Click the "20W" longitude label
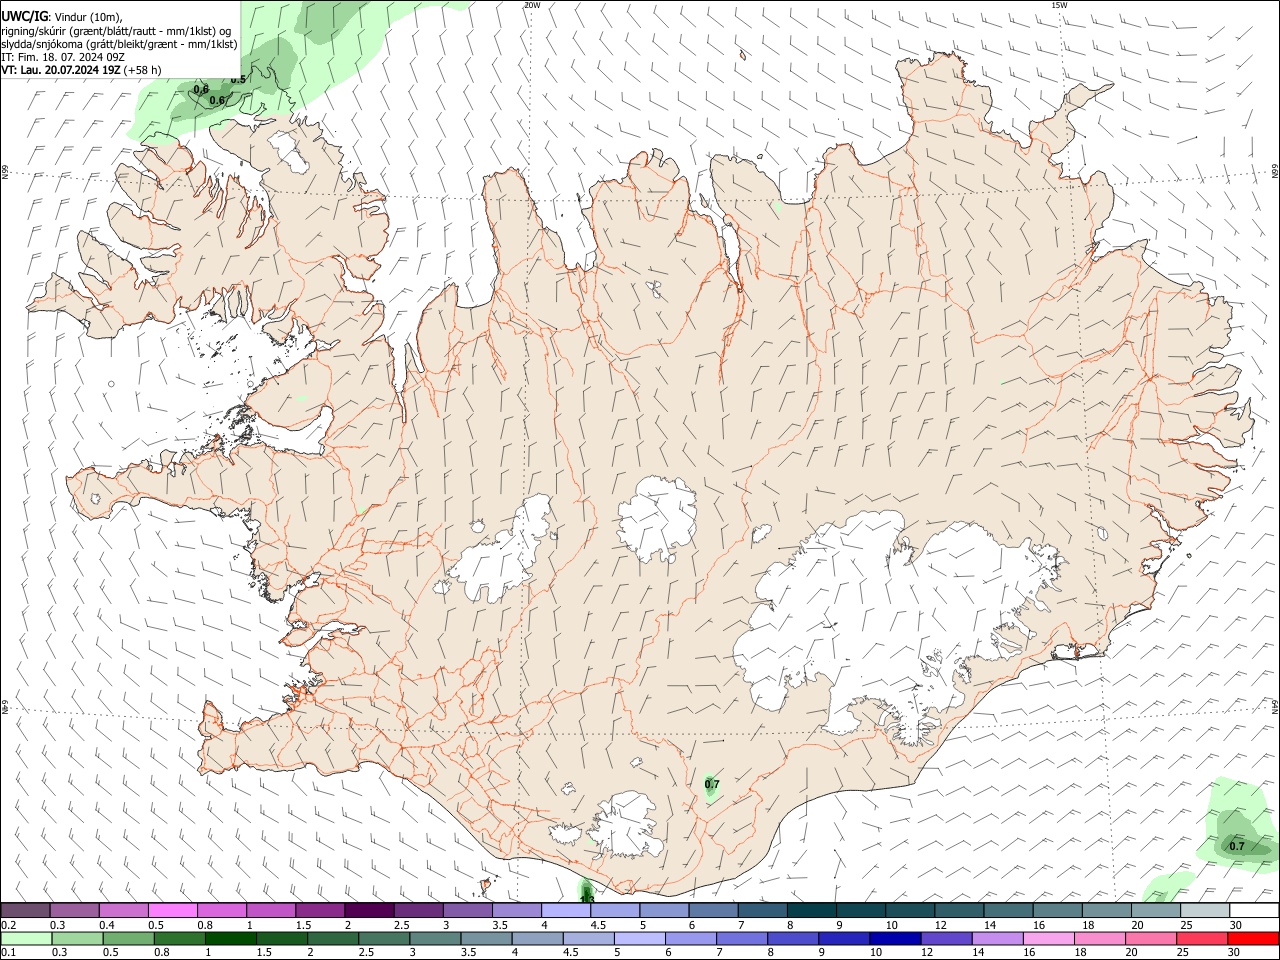The image size is (1280, 960). click(x=532, y=5)
